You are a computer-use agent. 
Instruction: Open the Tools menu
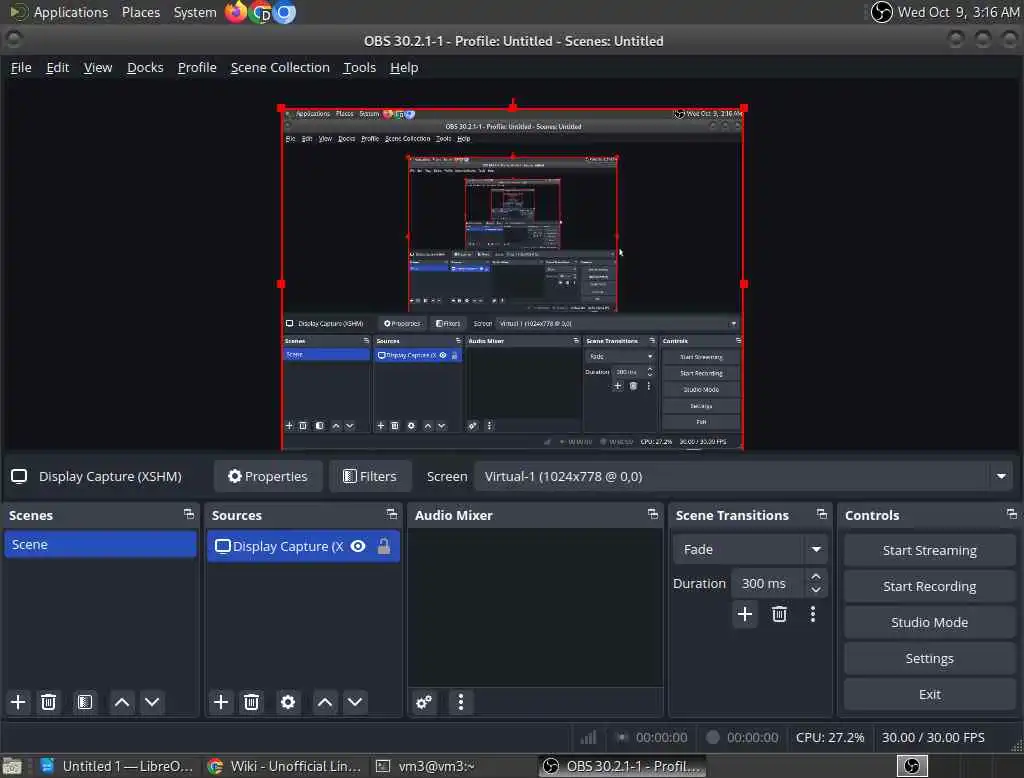360,67
